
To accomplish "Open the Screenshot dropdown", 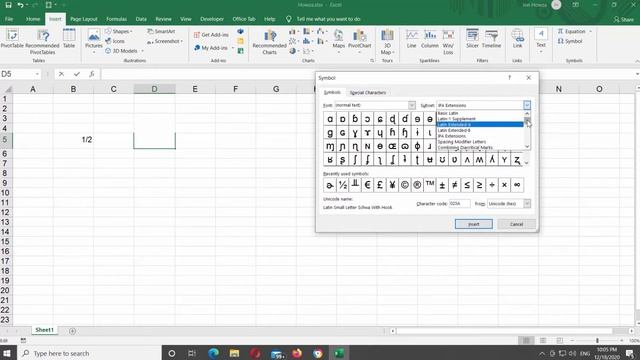I will (165, 41).
